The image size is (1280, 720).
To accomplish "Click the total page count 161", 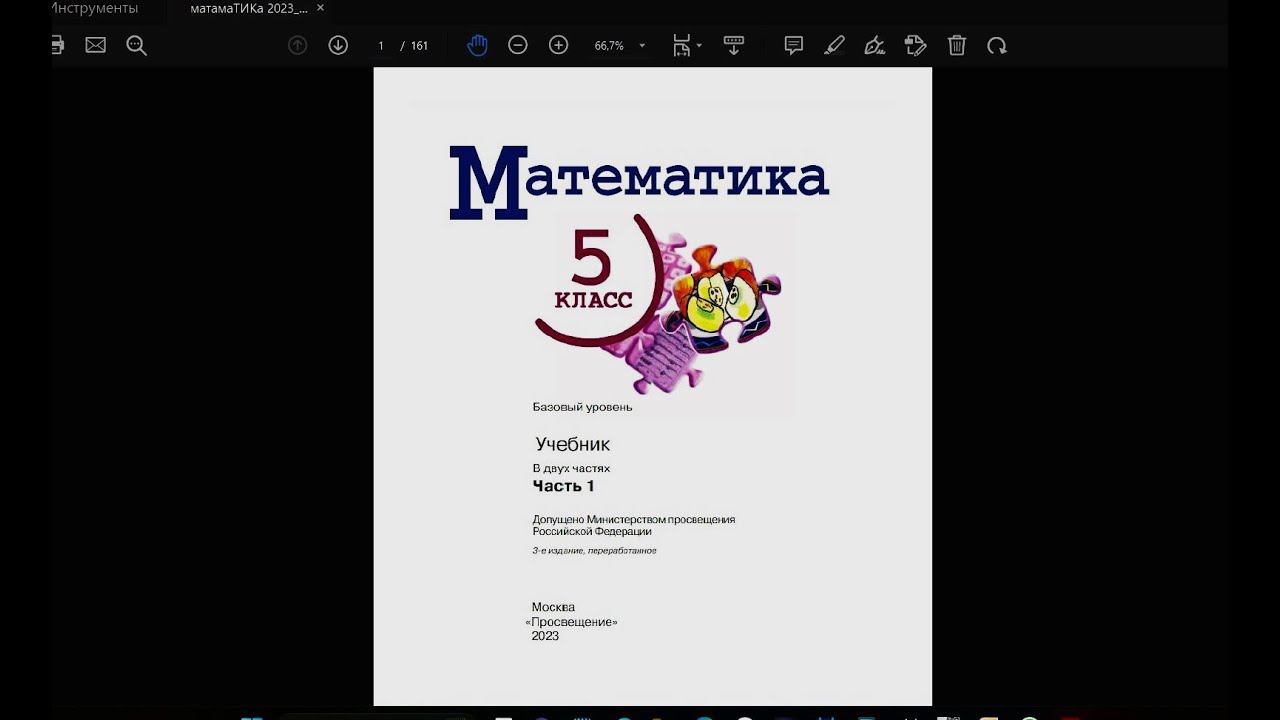I will click(x=419, y=46).
